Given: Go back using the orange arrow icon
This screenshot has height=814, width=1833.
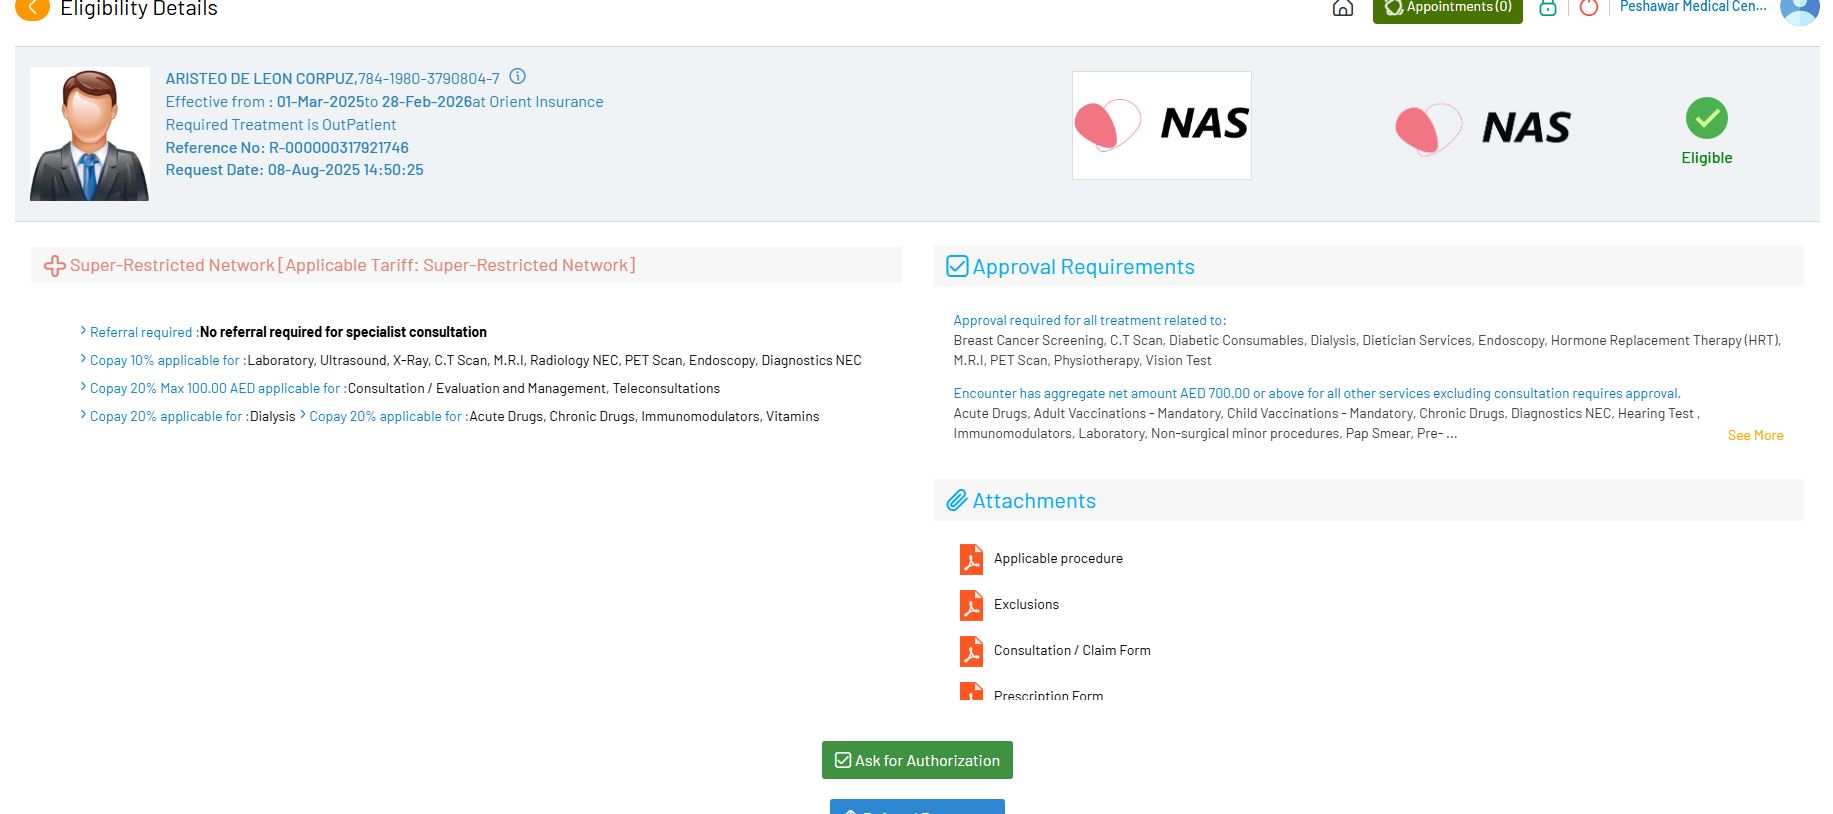Looking at the screenshot, I should tap(32, 8).
